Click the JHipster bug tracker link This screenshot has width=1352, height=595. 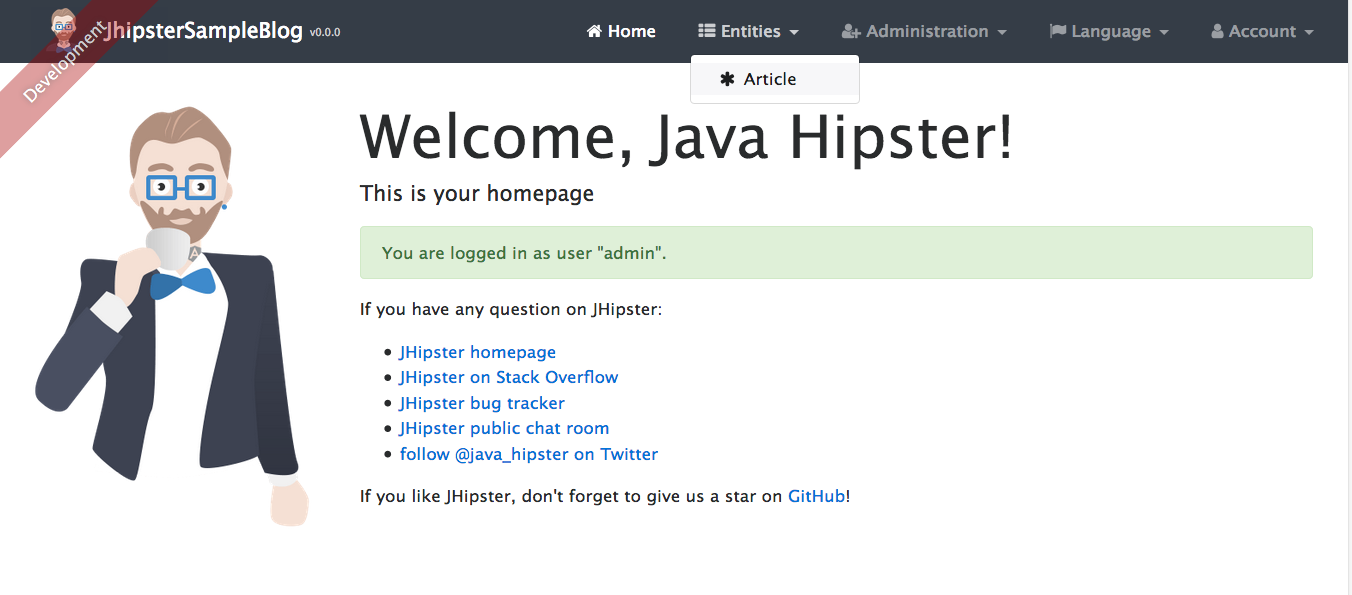pyautogui.click(x=482, y=402)
